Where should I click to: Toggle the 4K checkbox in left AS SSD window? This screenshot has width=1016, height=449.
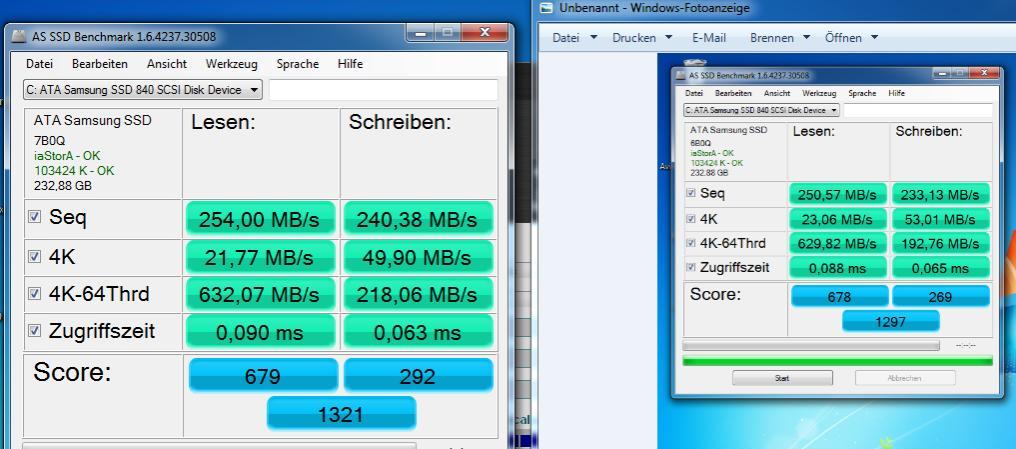tap(34, 257)
